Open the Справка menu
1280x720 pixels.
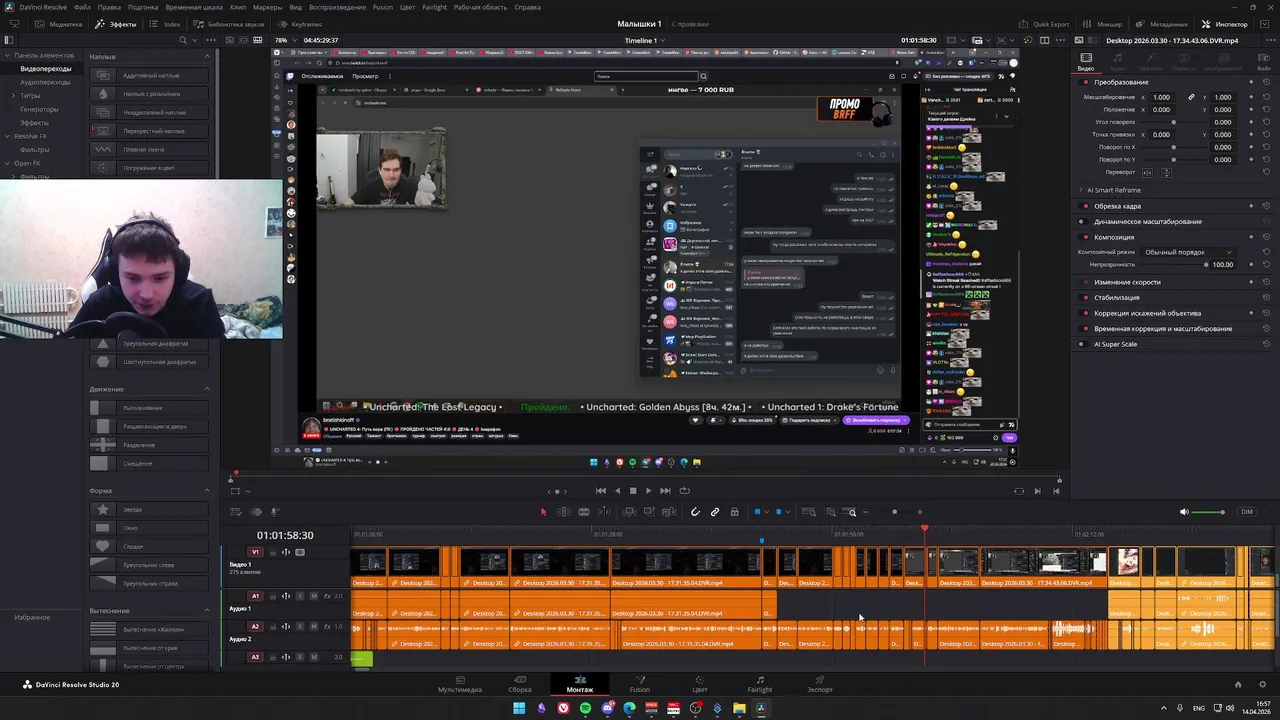pyautogui.click(x=527, y=7)
